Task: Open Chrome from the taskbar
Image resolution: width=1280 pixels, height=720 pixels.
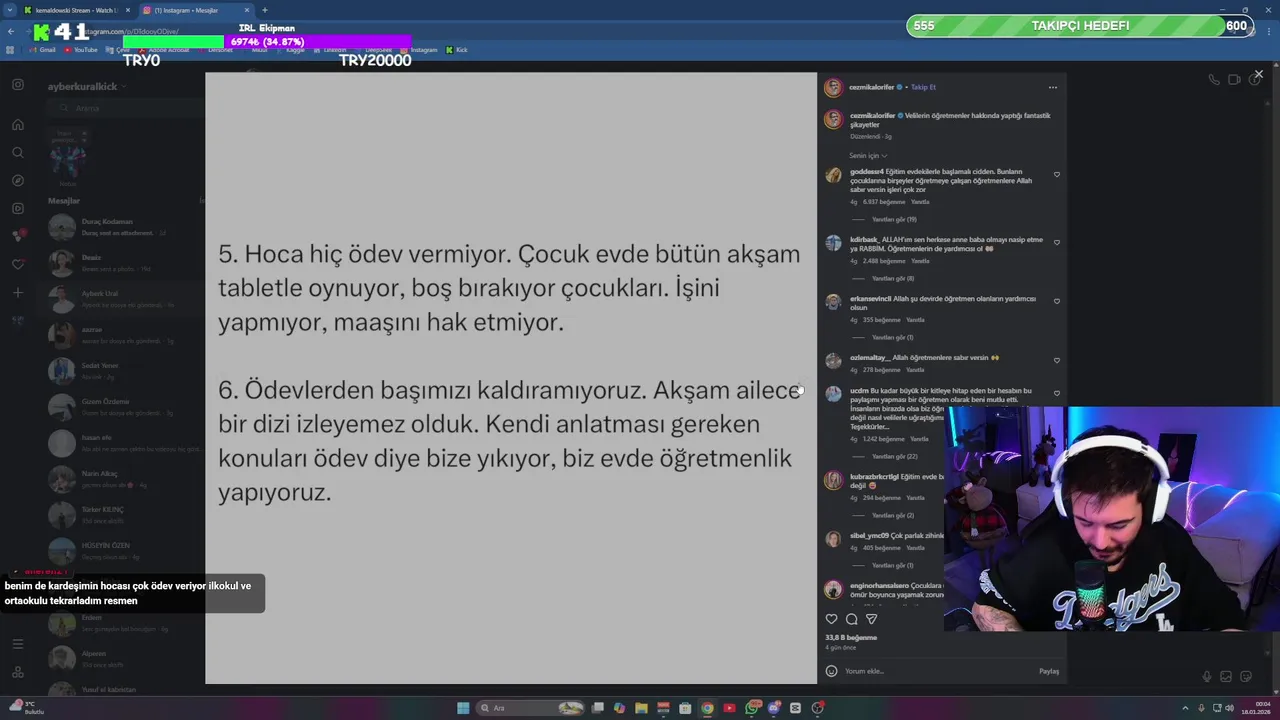Action: 707,708
